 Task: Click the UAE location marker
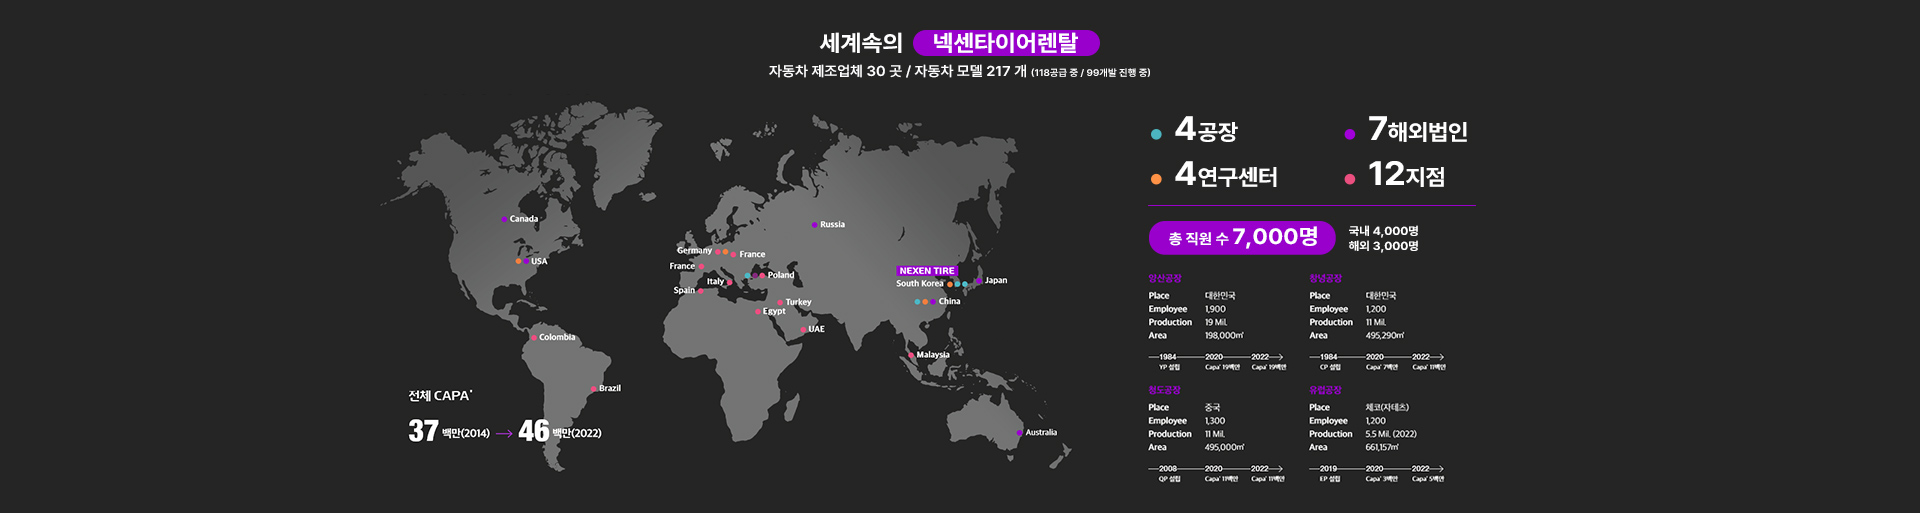(803, 330)
